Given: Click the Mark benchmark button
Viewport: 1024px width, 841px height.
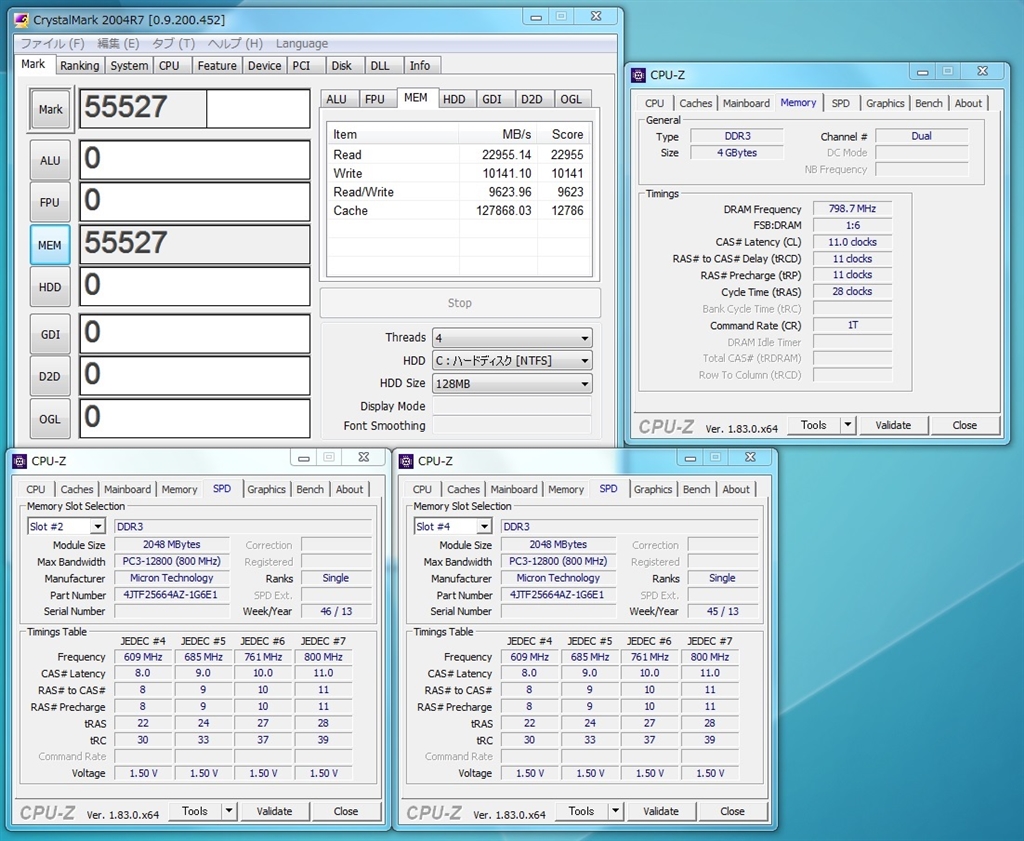Looking at the screenshot, I should (50, 110).
